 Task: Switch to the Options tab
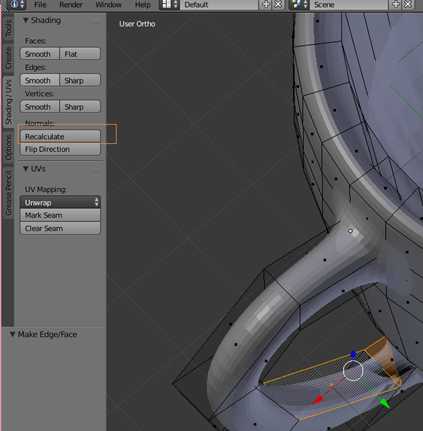tap(9, 147)
